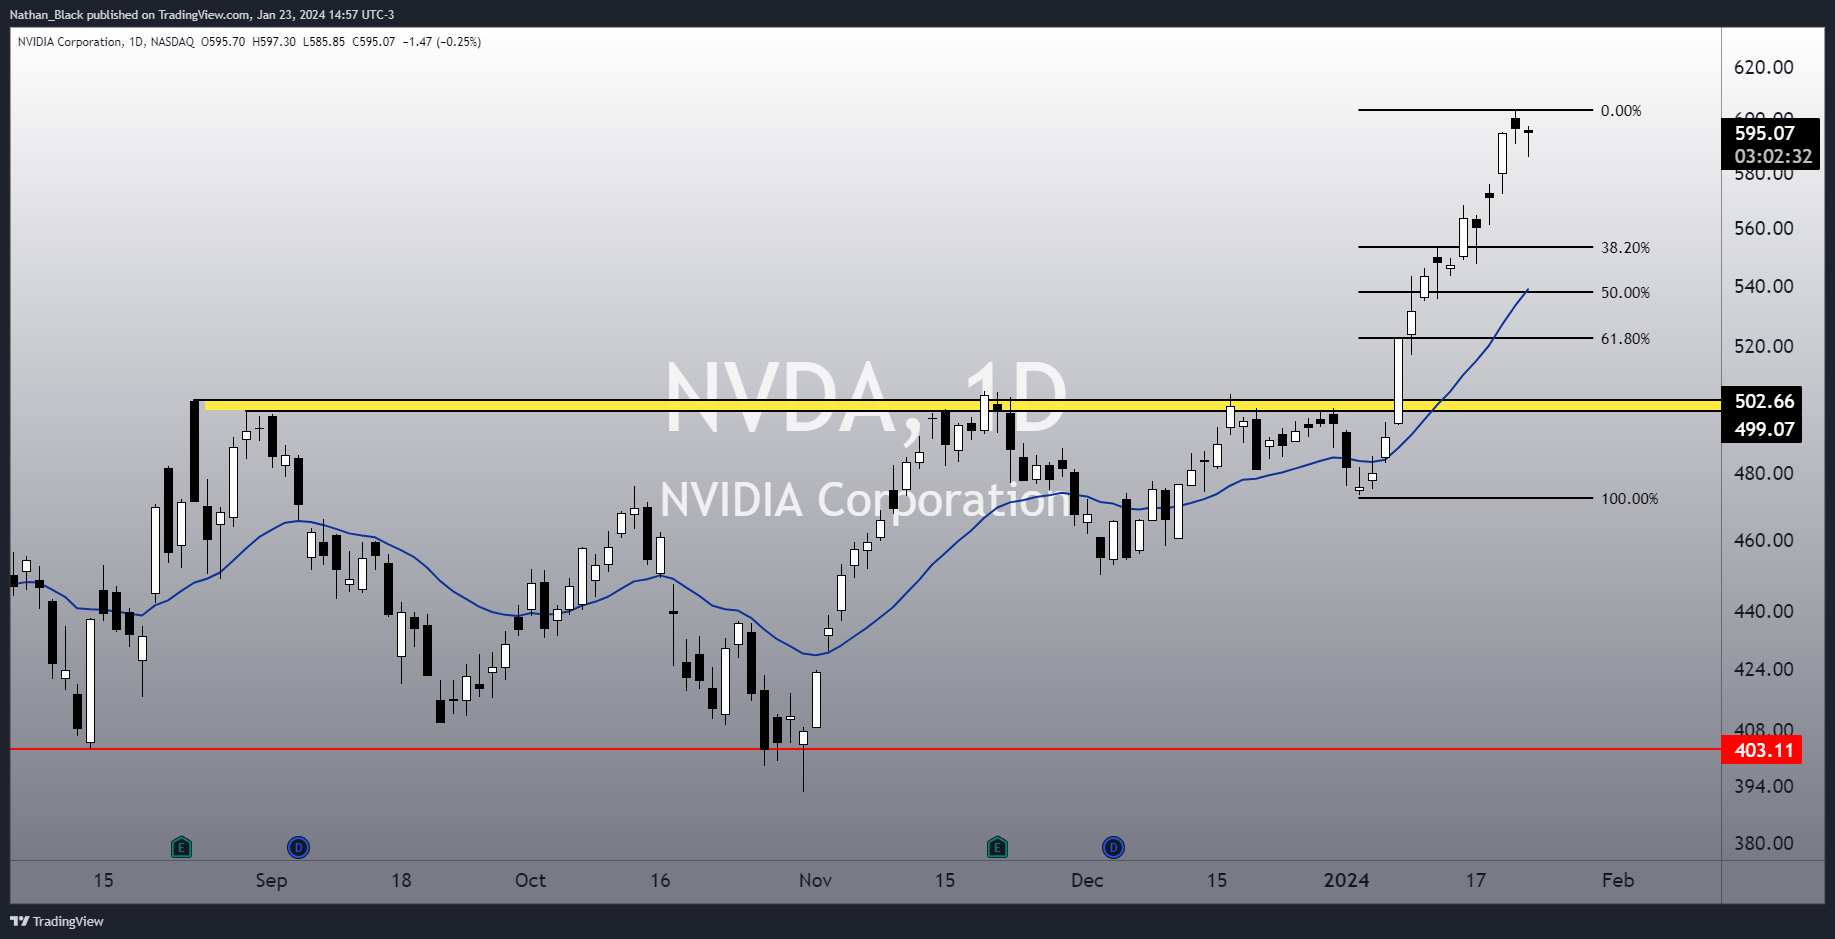This screenshot has width=1835, height=939.
Task: Click the Feb label on time axis
Action: pyautogui.click(x=1618, y=880)
